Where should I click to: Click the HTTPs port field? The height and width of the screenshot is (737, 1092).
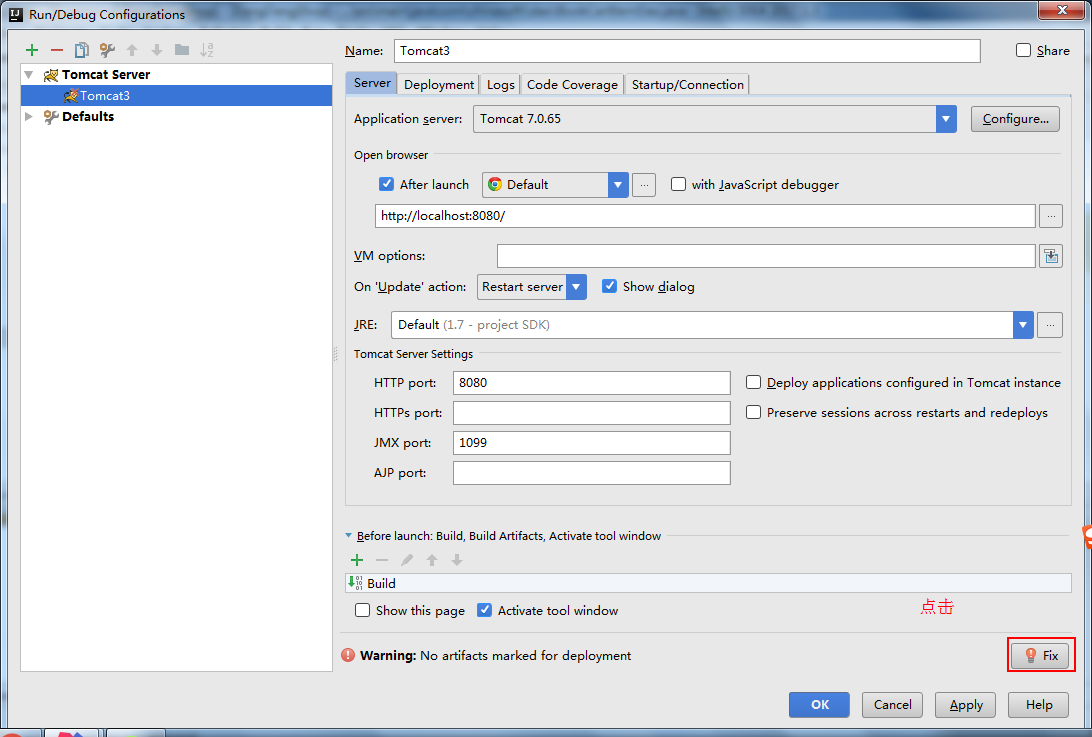point(592,412)
